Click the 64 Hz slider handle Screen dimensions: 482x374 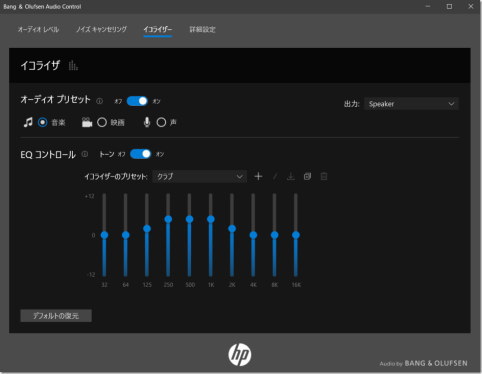click(x=126, y=235)
